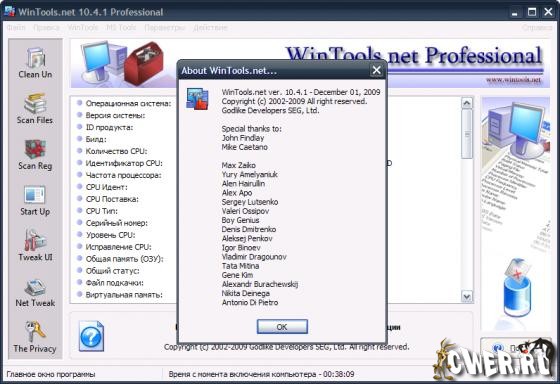Select the CPU Идент row

pos(102,187)
